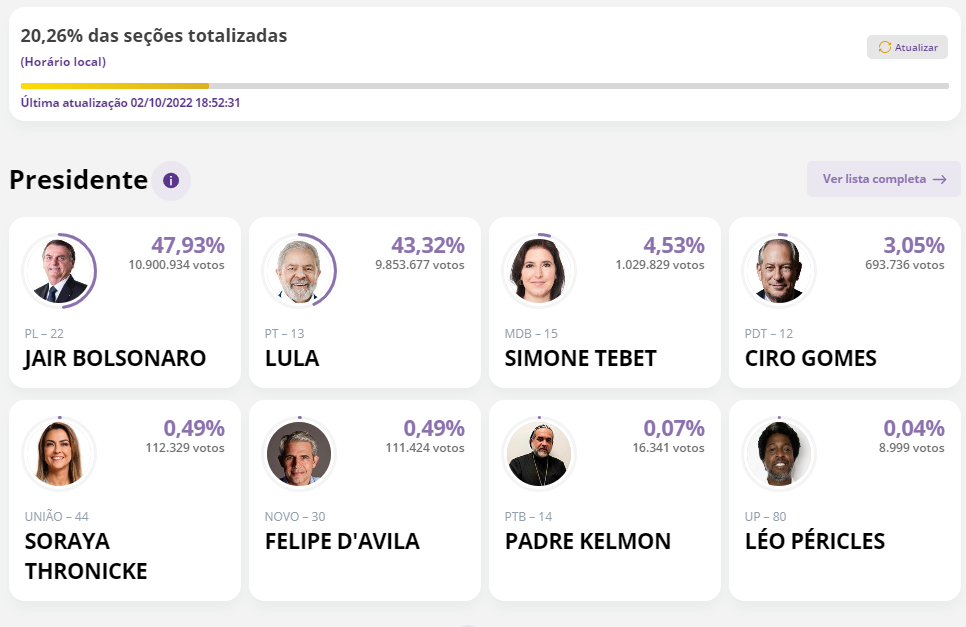Click the arrow icon in Ver lista completa
The image size is (966, 627).
(x=939, y=179)
